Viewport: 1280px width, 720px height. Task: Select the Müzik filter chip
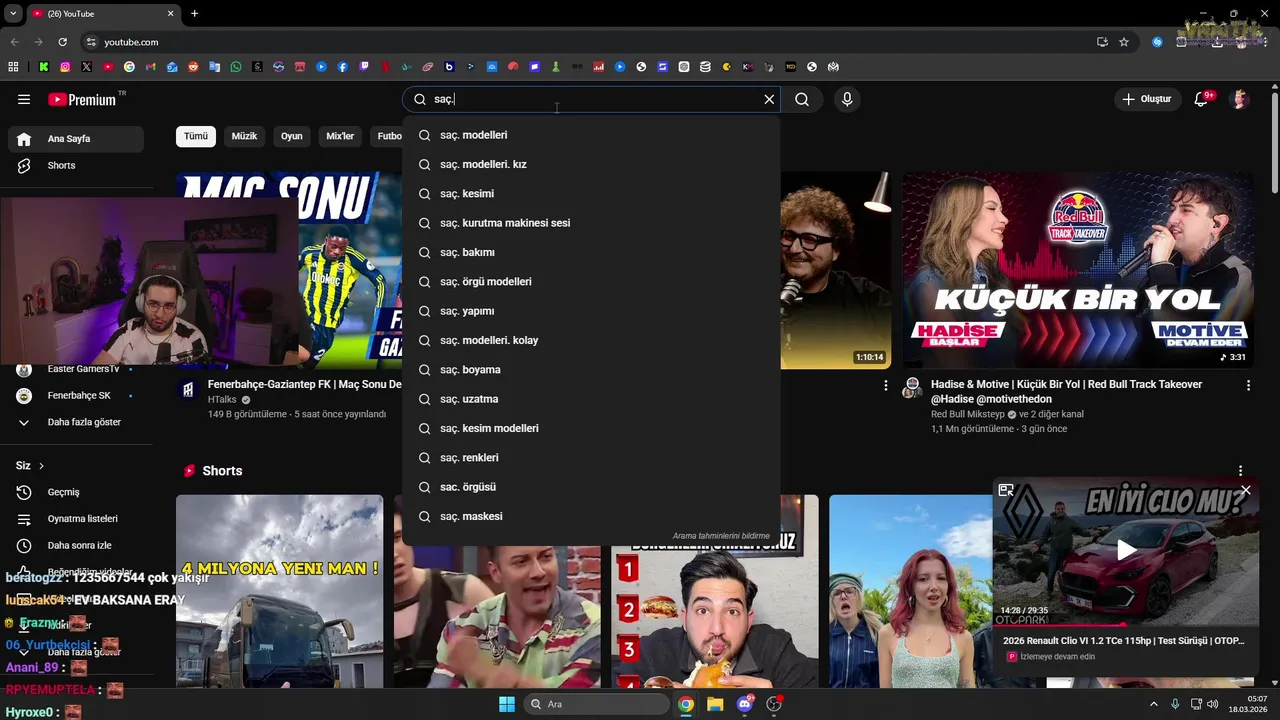click(244, 136)
